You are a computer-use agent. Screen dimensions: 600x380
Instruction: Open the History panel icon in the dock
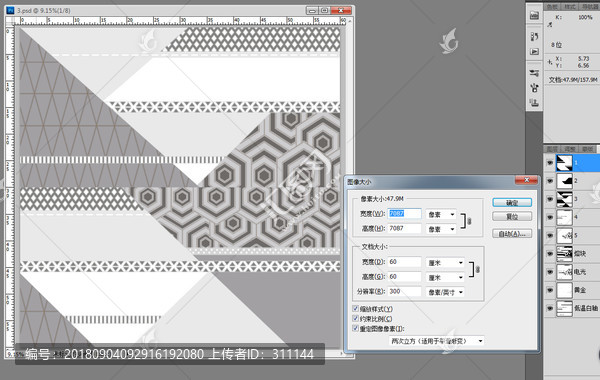pos(535,36)
